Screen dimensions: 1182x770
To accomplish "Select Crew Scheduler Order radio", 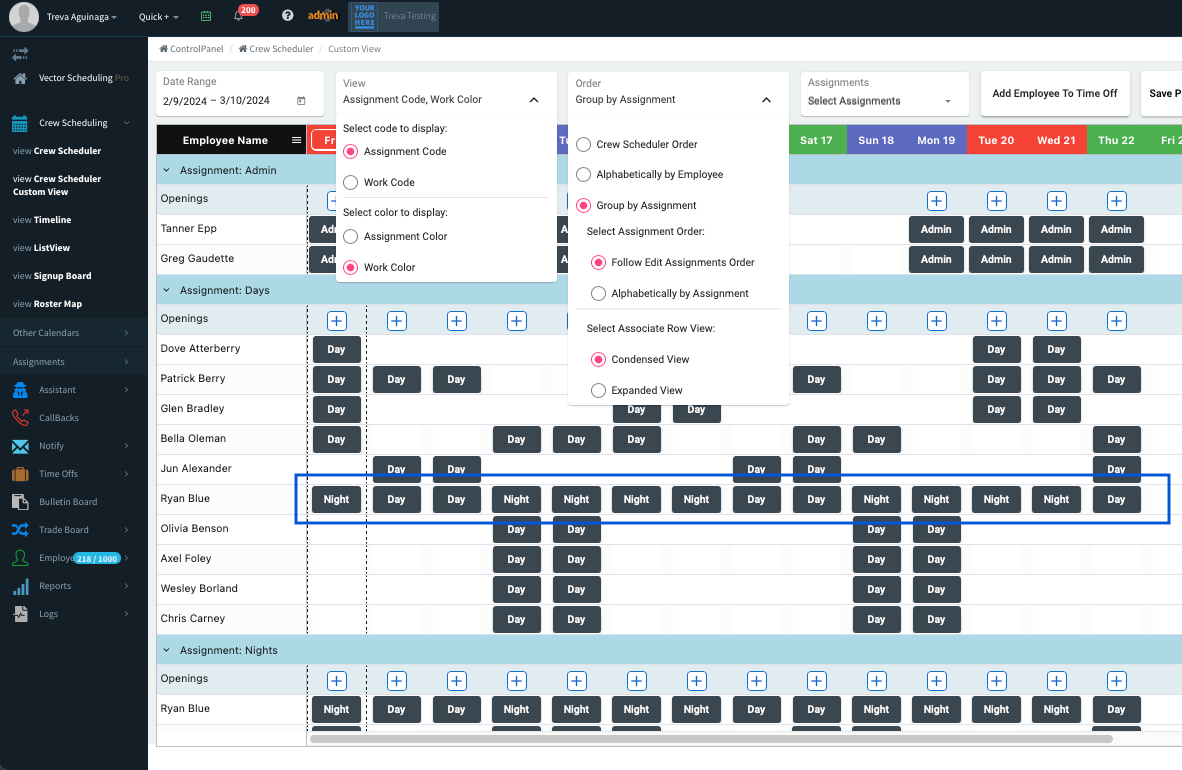I will point(583,144).
